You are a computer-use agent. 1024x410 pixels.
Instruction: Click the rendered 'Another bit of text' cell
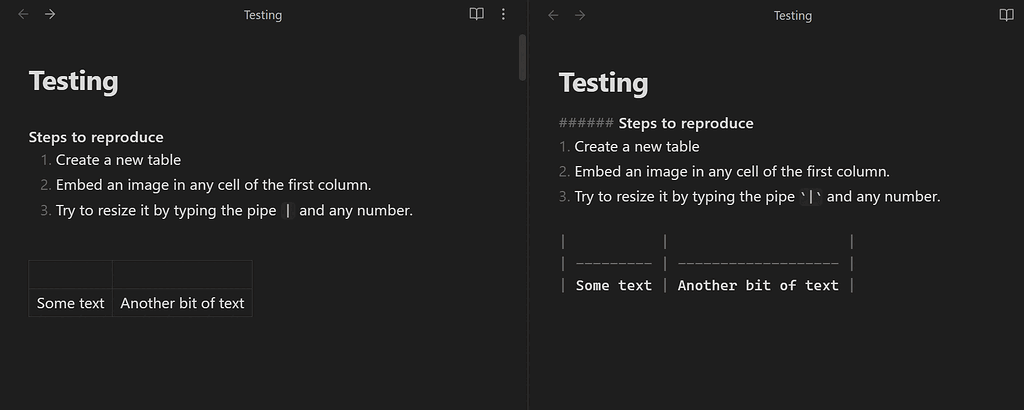tap(182, 303)
